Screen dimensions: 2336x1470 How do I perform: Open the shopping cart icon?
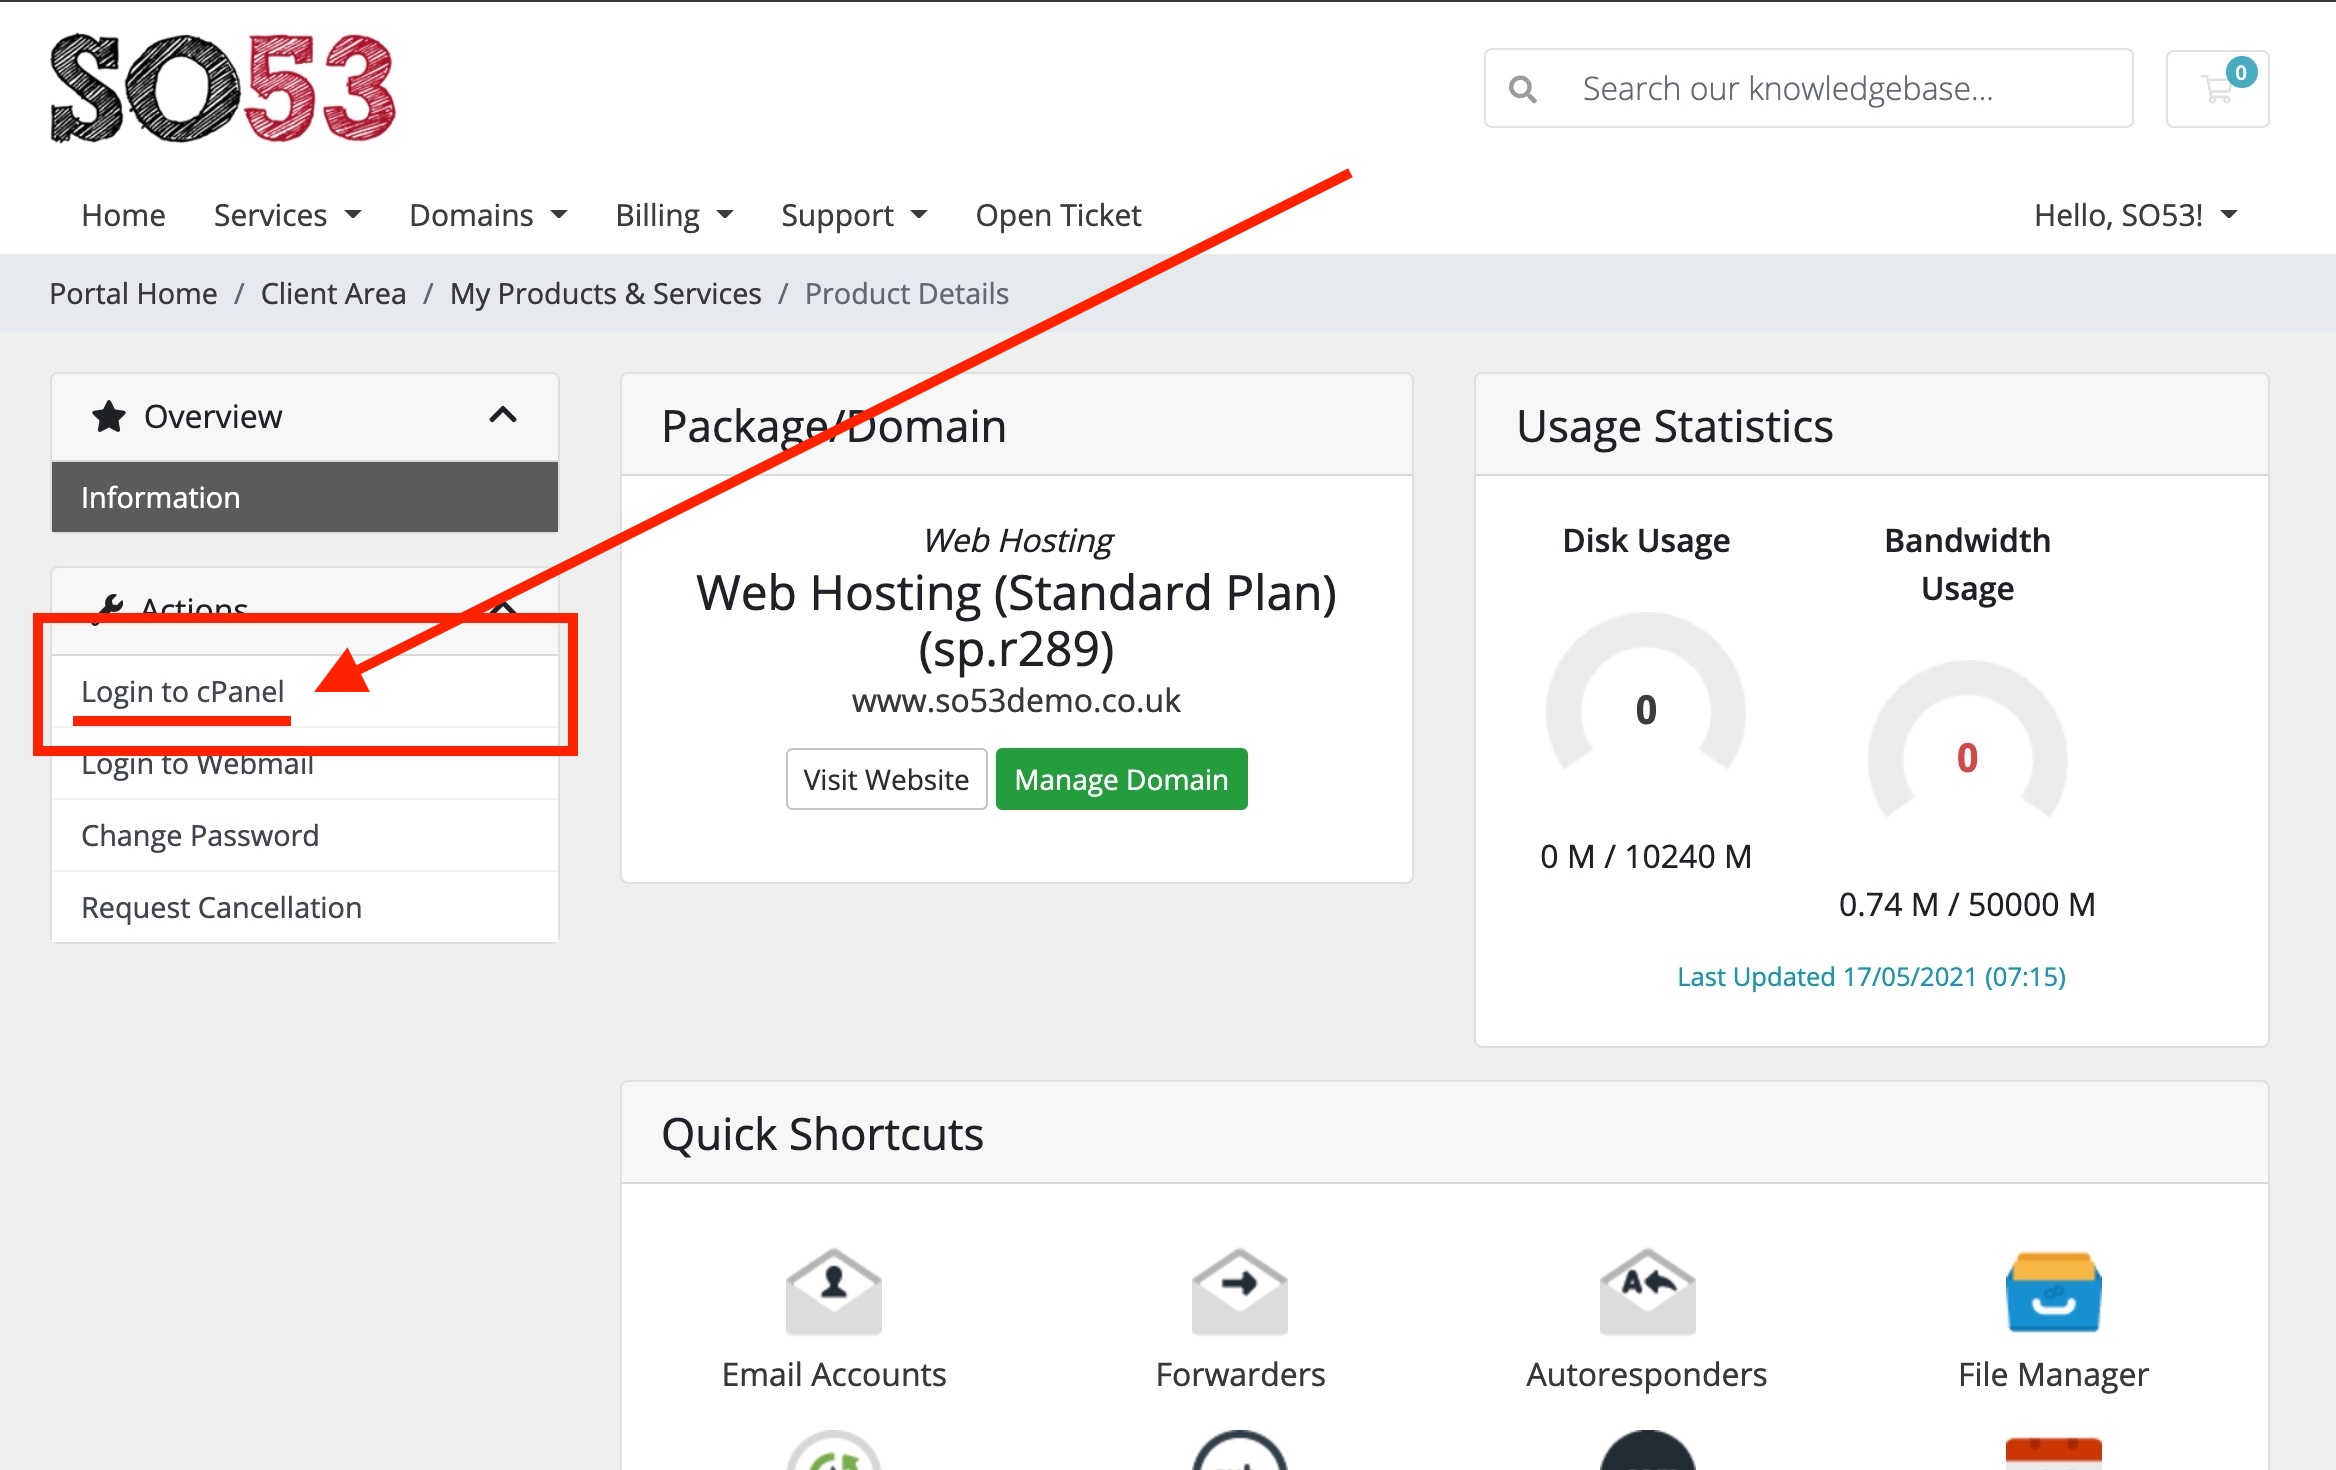[2217, 89]
